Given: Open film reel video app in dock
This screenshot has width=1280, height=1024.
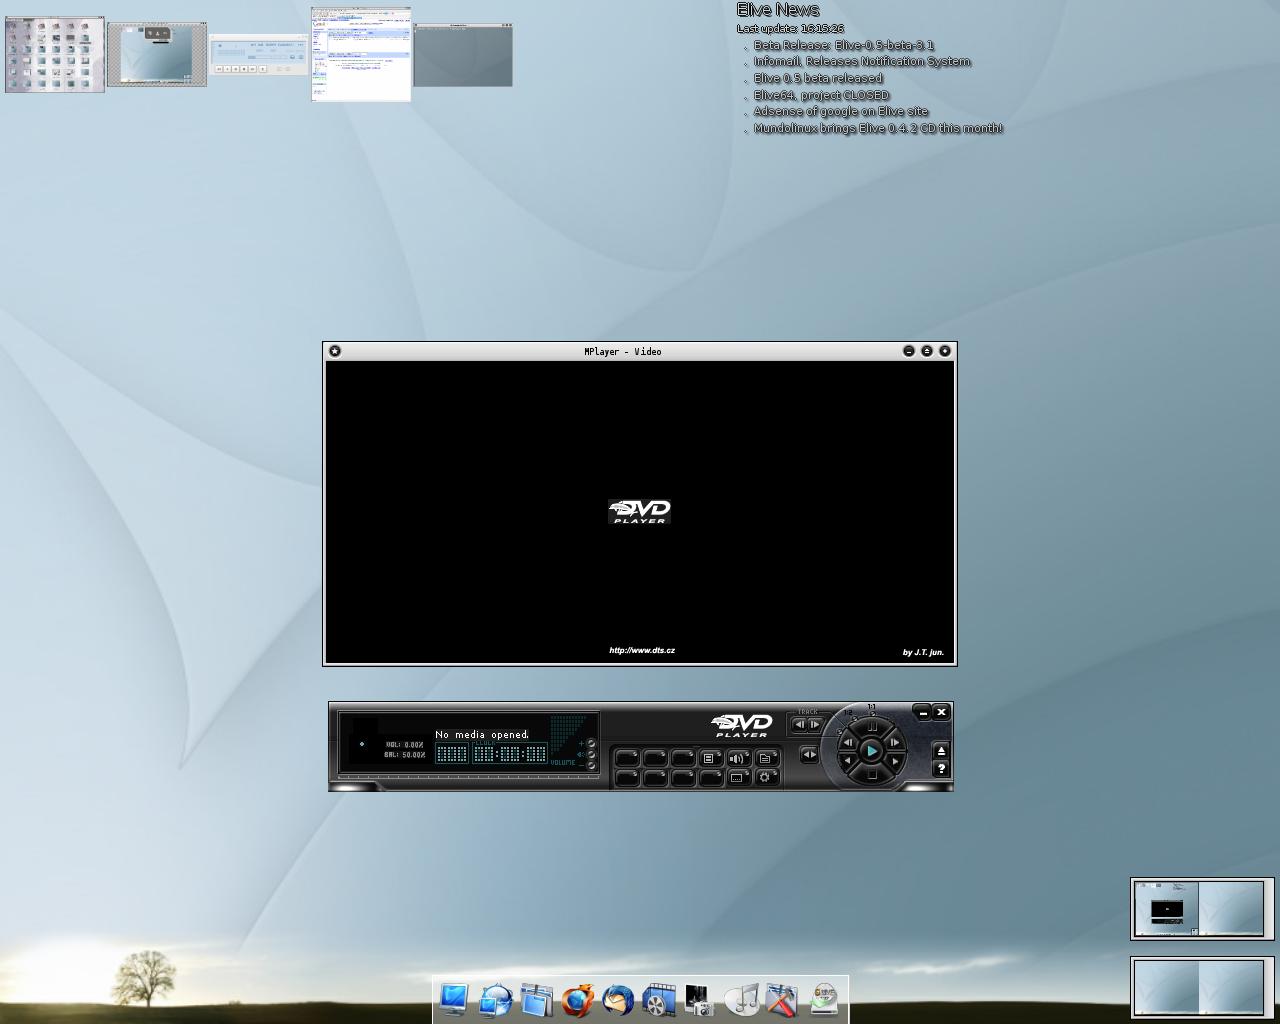Looking at the screenshot, I should point(659,999).
